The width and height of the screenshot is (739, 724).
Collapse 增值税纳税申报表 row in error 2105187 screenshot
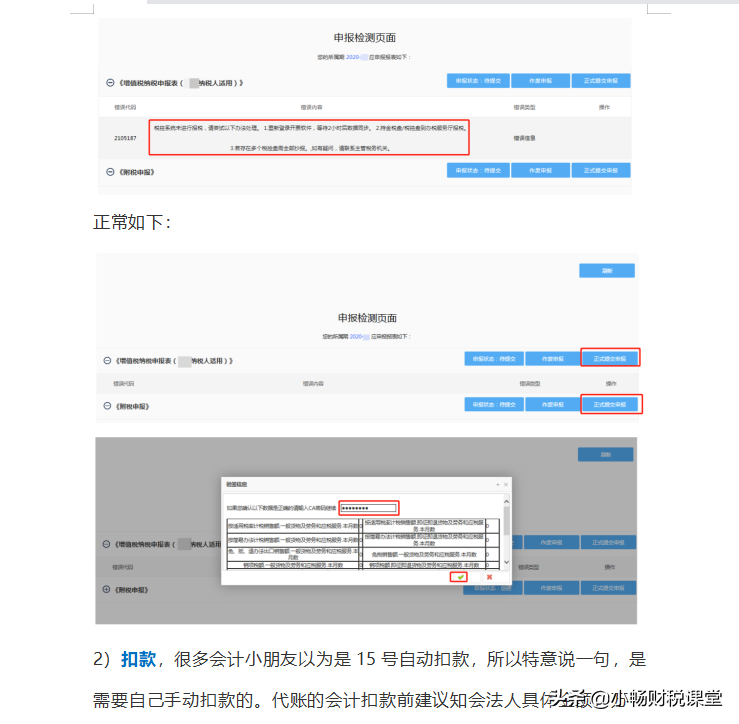[x=110, y=82]
